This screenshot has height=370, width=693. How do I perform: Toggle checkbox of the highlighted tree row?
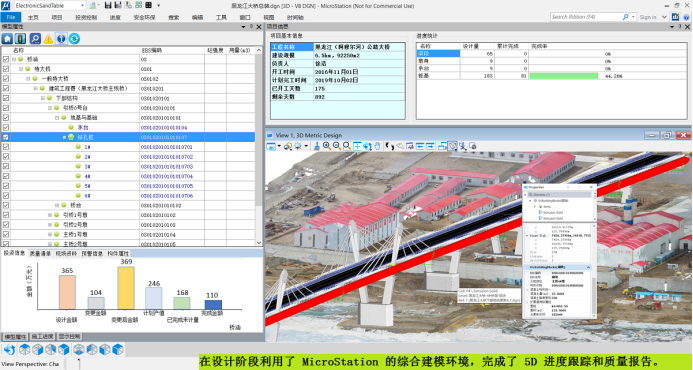[x=6, y=137]
